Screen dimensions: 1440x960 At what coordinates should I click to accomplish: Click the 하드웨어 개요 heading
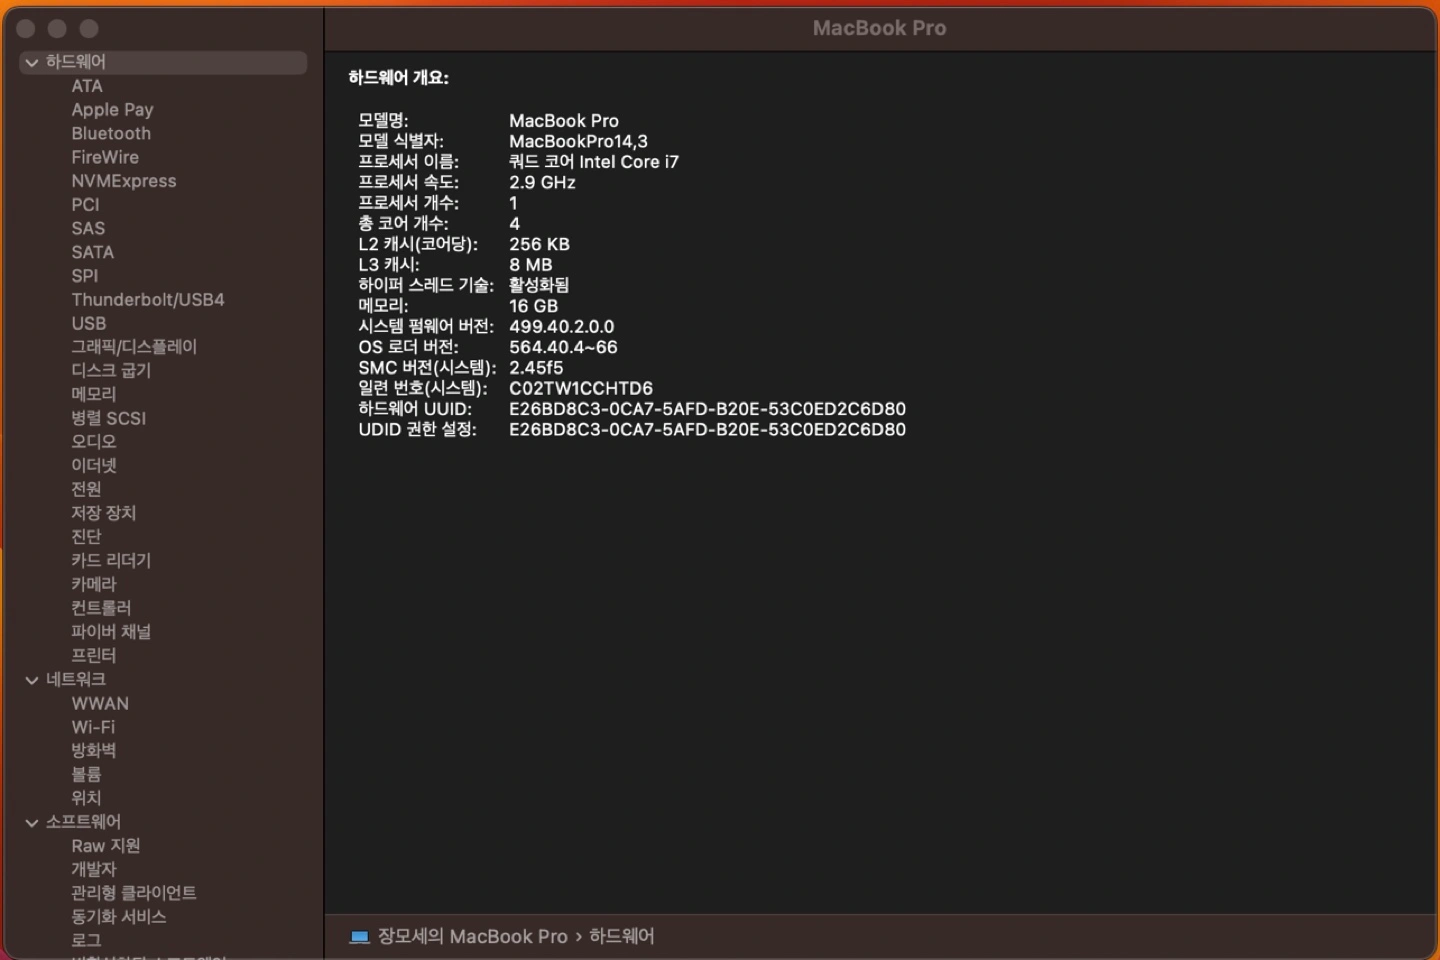[x=398, y=78]
